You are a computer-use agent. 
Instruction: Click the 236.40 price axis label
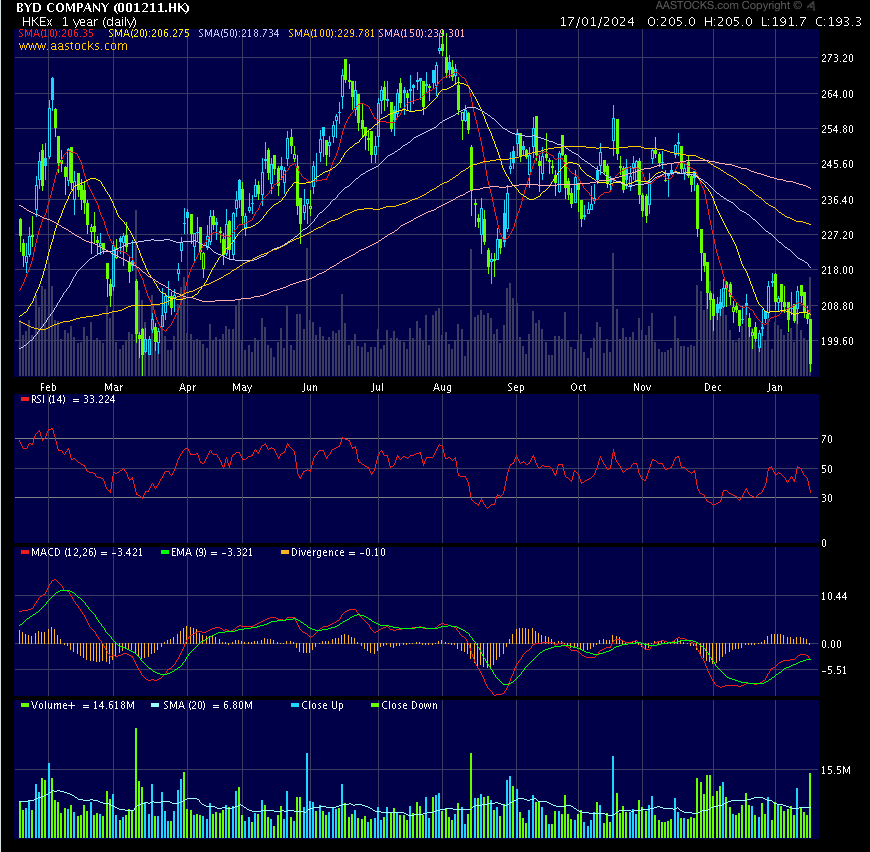[x=837, y=200]
